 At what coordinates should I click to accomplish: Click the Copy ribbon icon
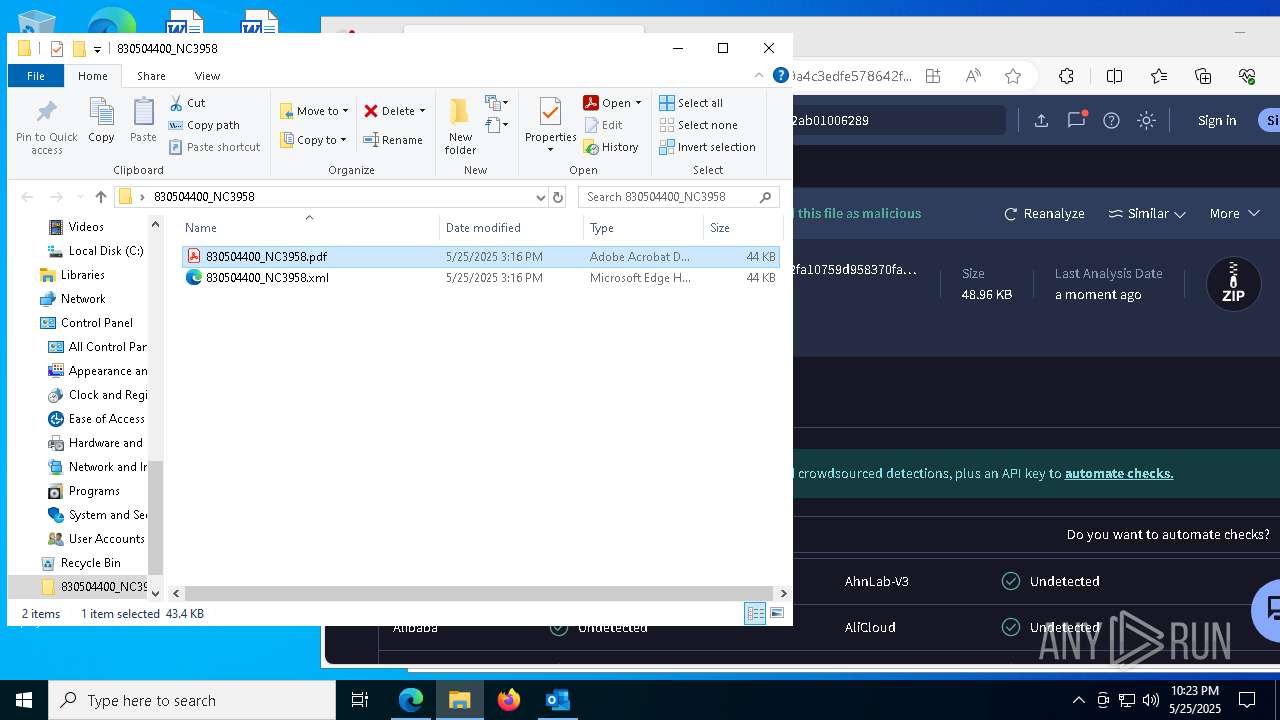tap(101, 120)
